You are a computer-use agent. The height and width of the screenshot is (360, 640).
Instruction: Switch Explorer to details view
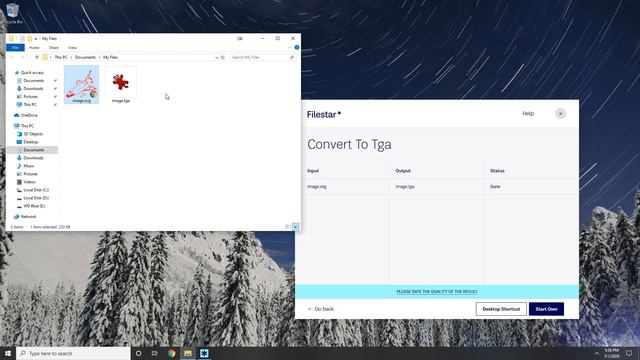pos(287,227)
